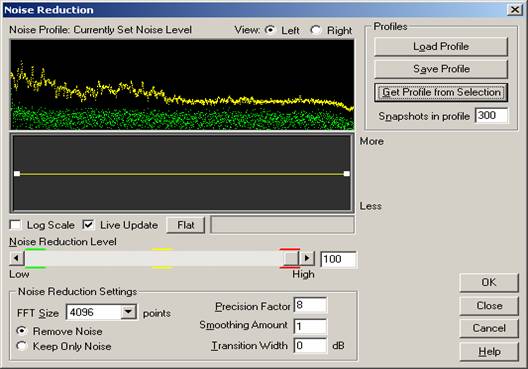
Task: Click the right arrow of Noise Reduction Level slider
Action: click(x=307, y=259)
